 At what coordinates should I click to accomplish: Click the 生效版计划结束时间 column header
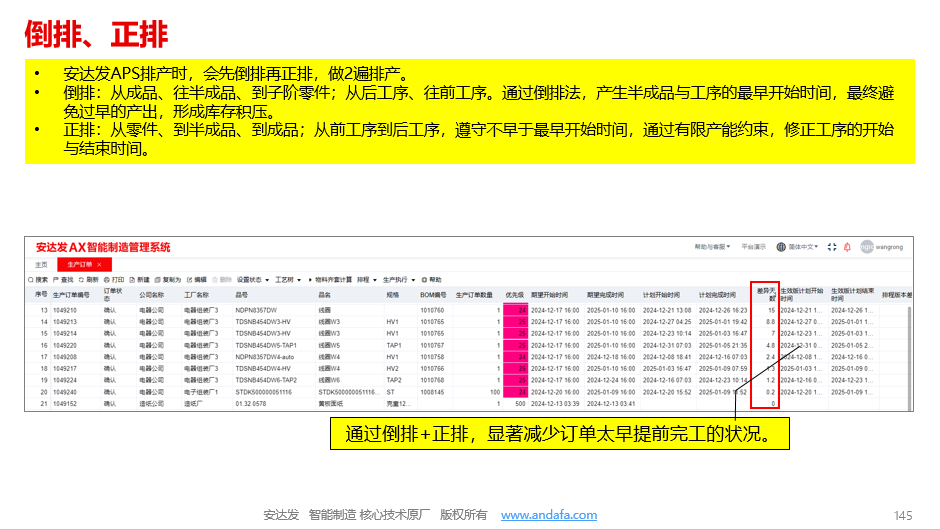coord(852,295)
